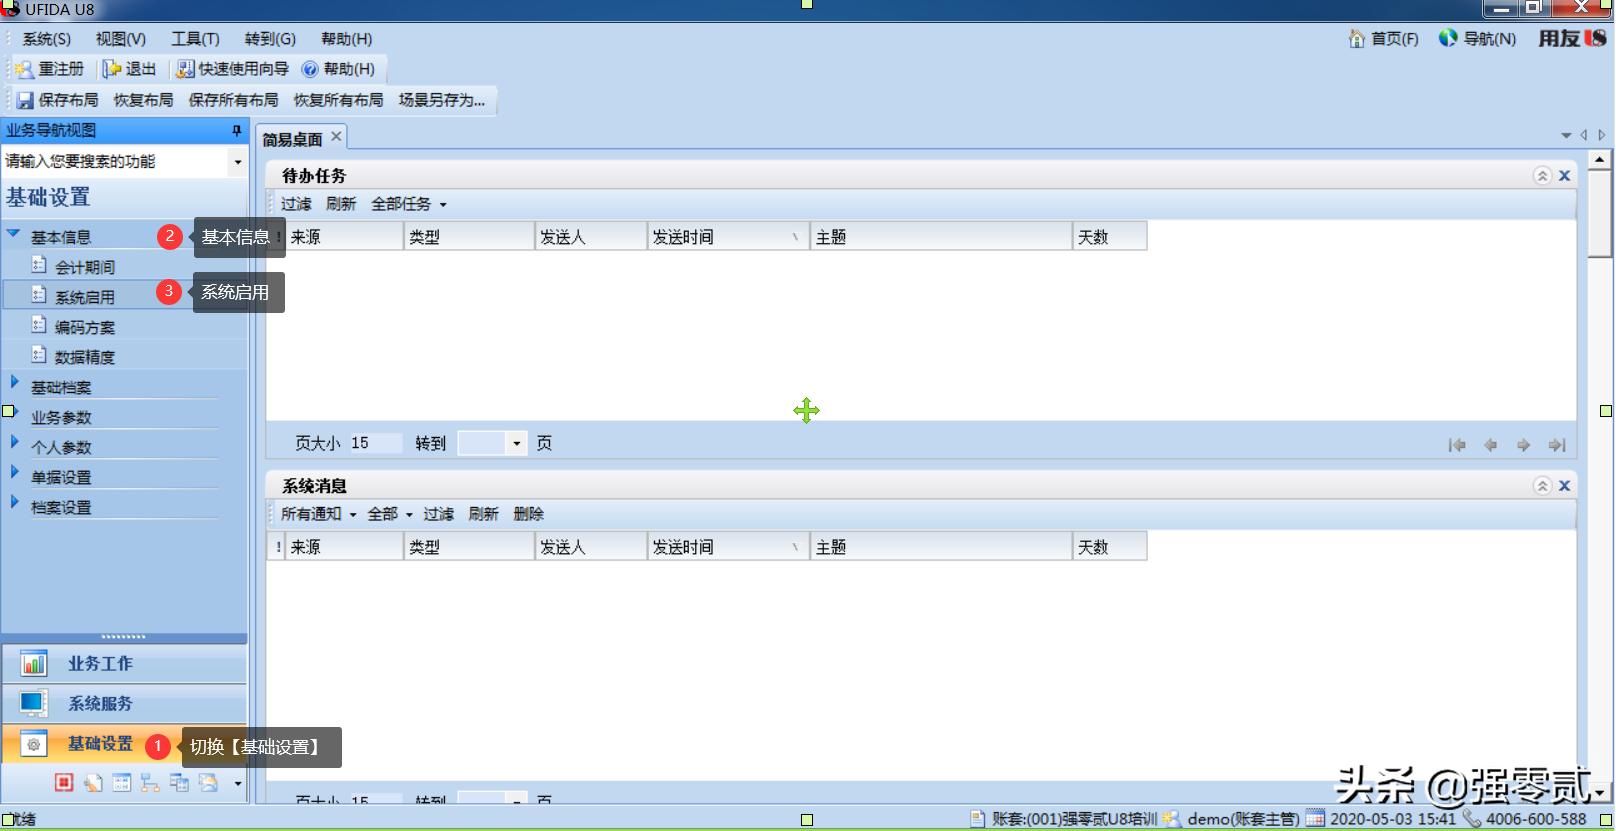
Task: Open the 编码方案 tree item
Action: (x=85, y=327)
